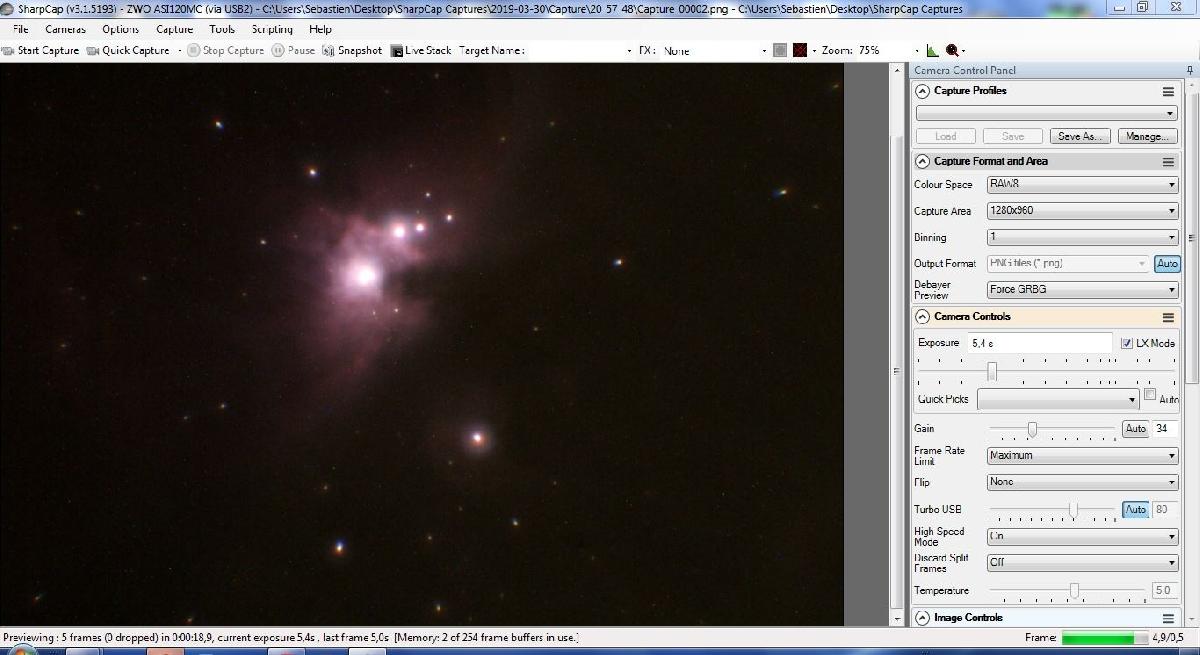Open the Quick Capture dropdown arrow
1200x655 pixels.
(179, 50)
